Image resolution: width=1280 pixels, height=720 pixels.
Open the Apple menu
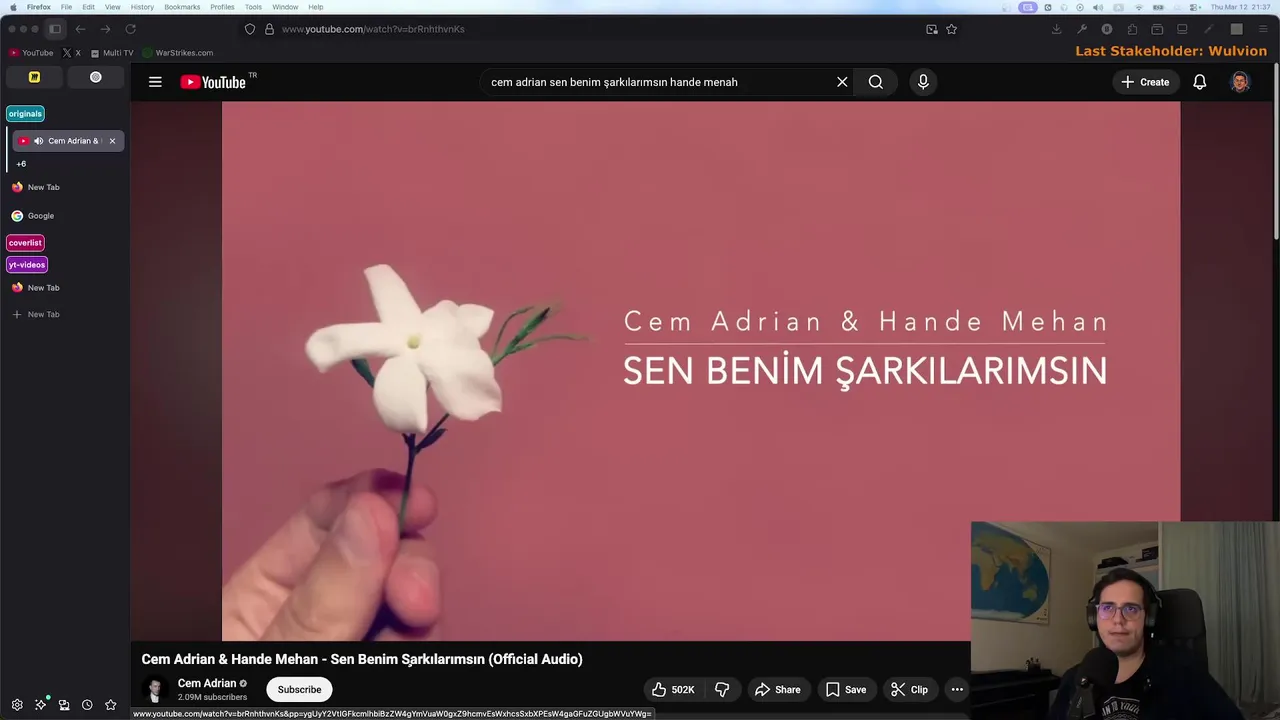coord(13,7)
